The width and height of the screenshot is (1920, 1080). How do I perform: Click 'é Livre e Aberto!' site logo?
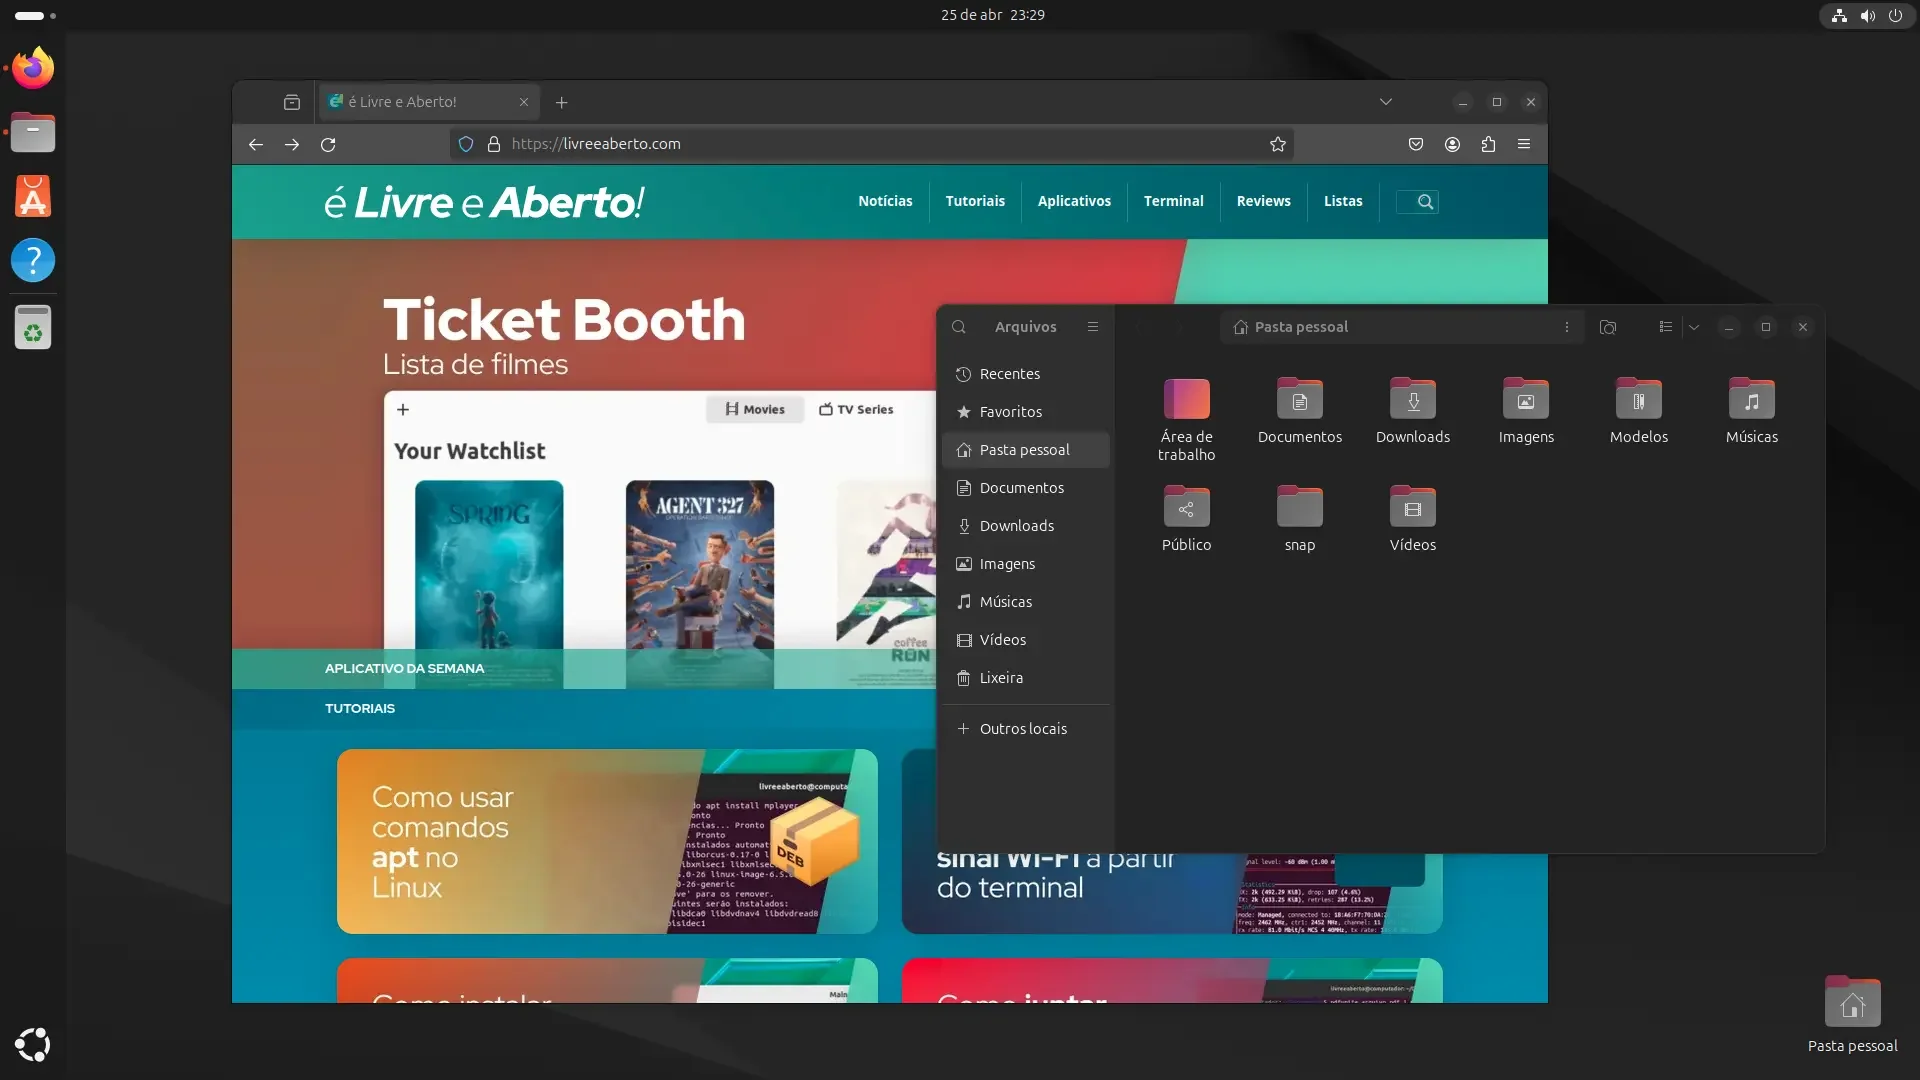tap(484, 202)
